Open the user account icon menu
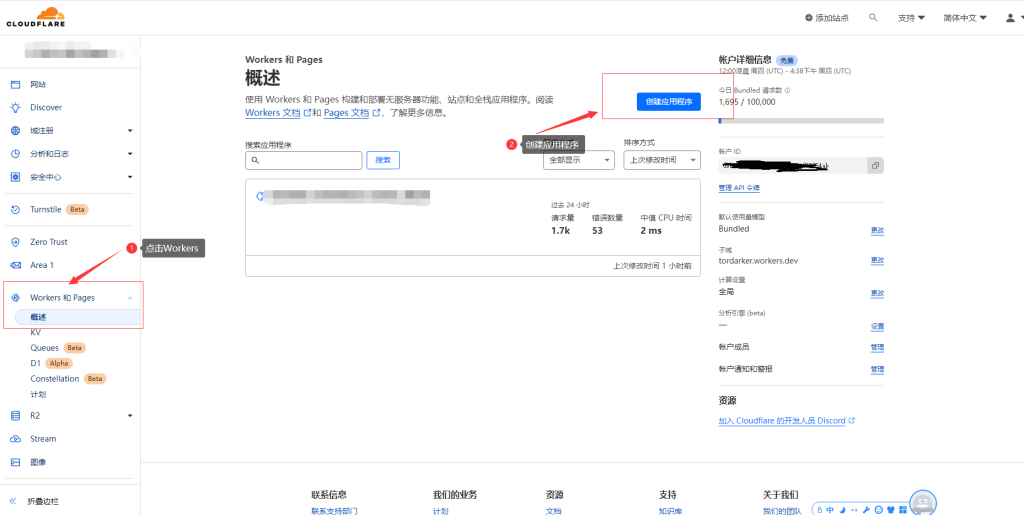 [1010, 18]
